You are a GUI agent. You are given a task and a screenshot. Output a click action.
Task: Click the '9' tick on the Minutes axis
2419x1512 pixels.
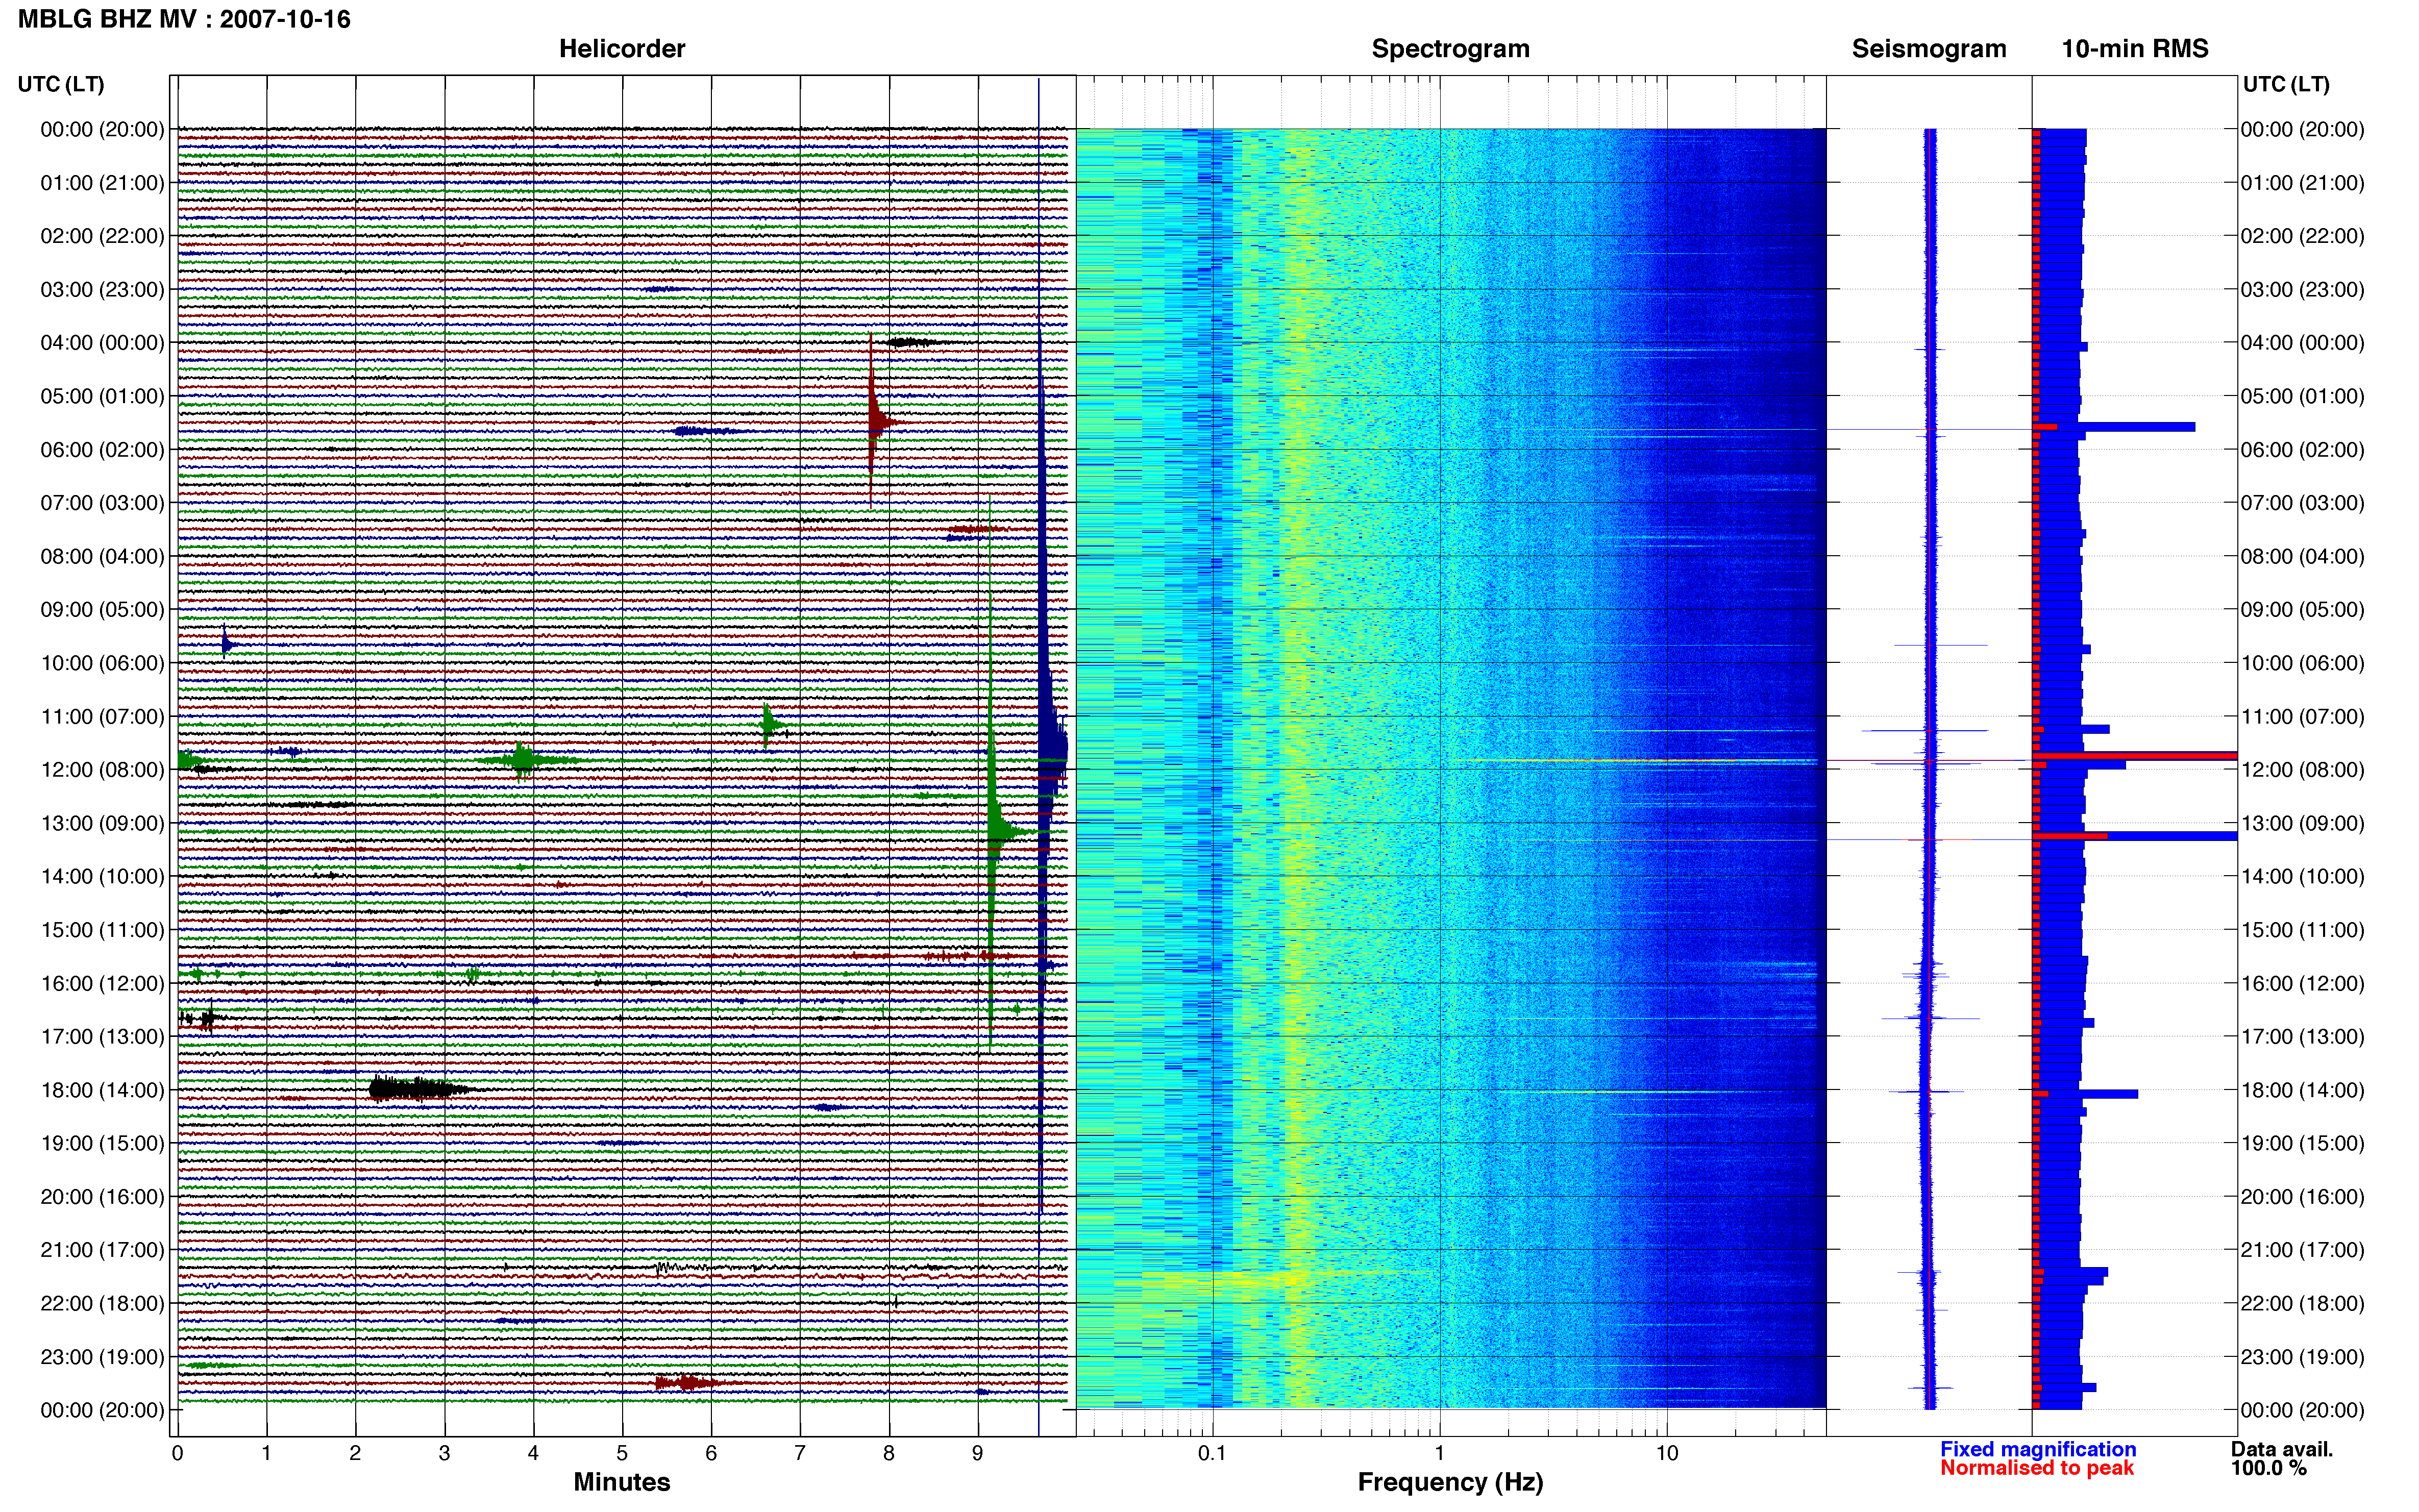tap(978, 1453)
